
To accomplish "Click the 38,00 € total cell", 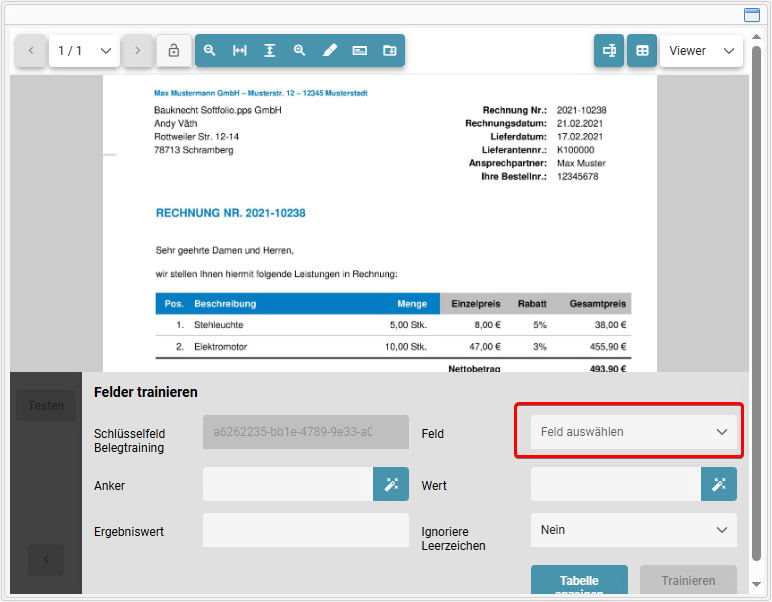I will pyautogui.click(x=611, y=325).
